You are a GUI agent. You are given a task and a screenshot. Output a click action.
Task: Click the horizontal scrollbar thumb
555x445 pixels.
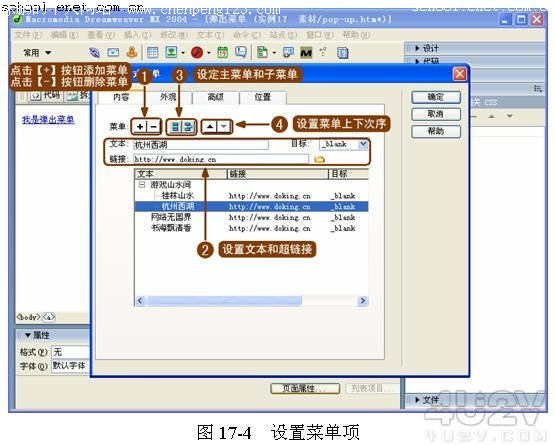tap(224, 301)
